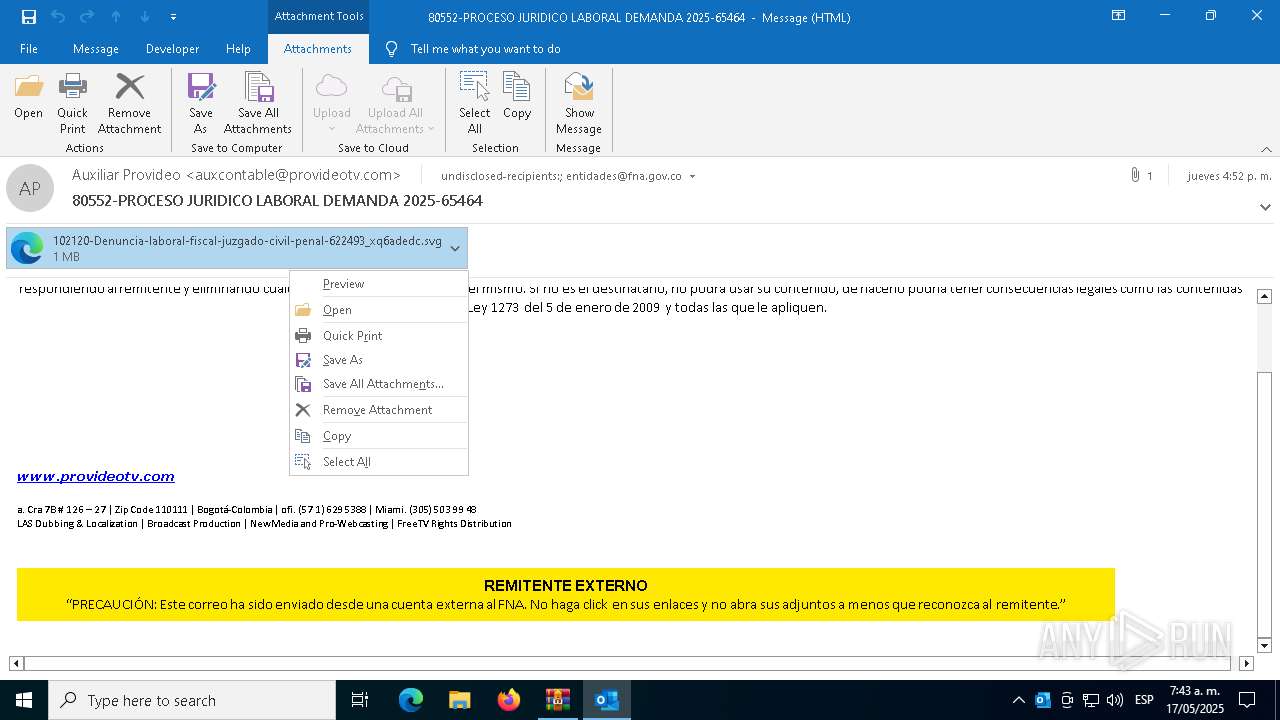This screenshot has width=1280, height=720.
Task: Open the notification center
Action: 1247,700
